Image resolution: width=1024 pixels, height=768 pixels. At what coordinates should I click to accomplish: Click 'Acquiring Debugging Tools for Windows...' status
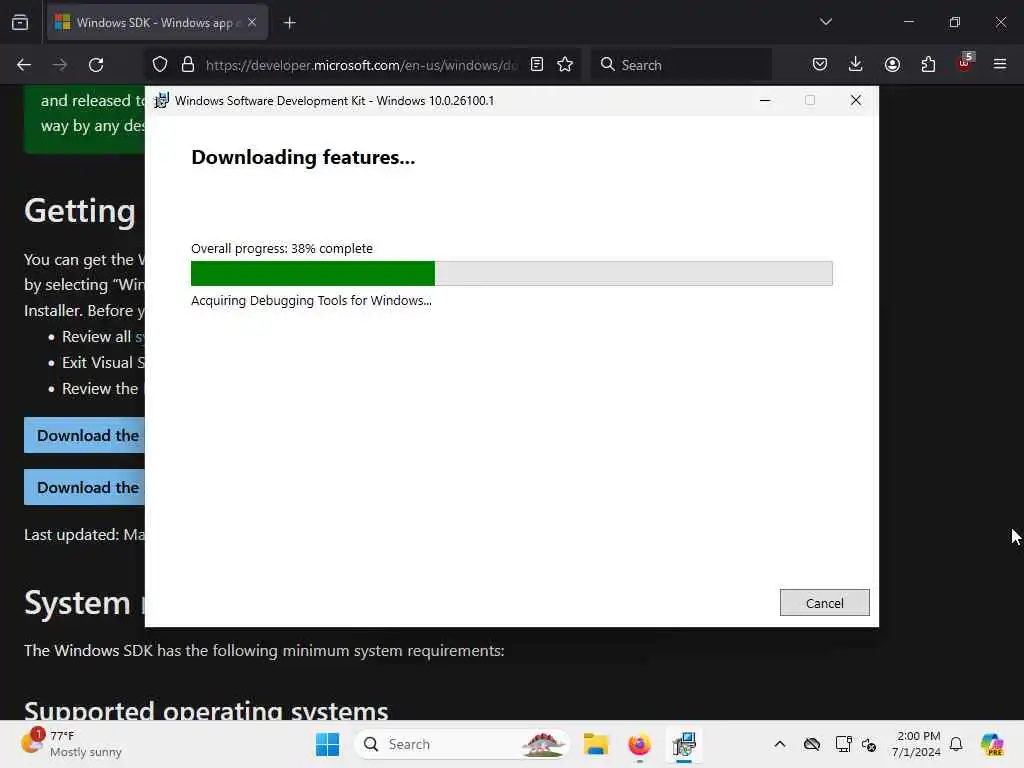(x=311, y=300)
